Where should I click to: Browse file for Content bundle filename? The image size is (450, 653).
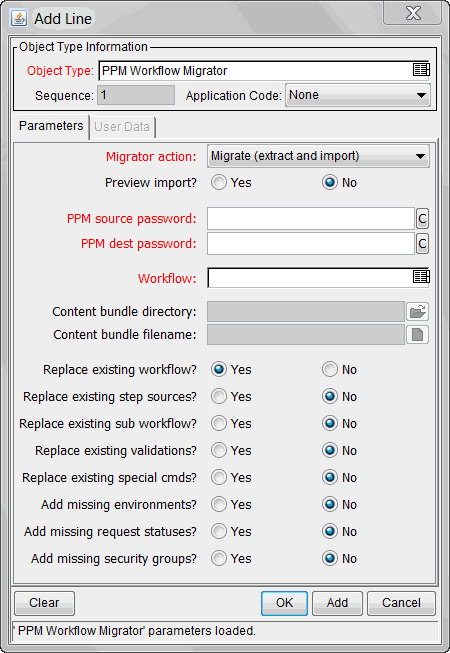pos(418,334)
